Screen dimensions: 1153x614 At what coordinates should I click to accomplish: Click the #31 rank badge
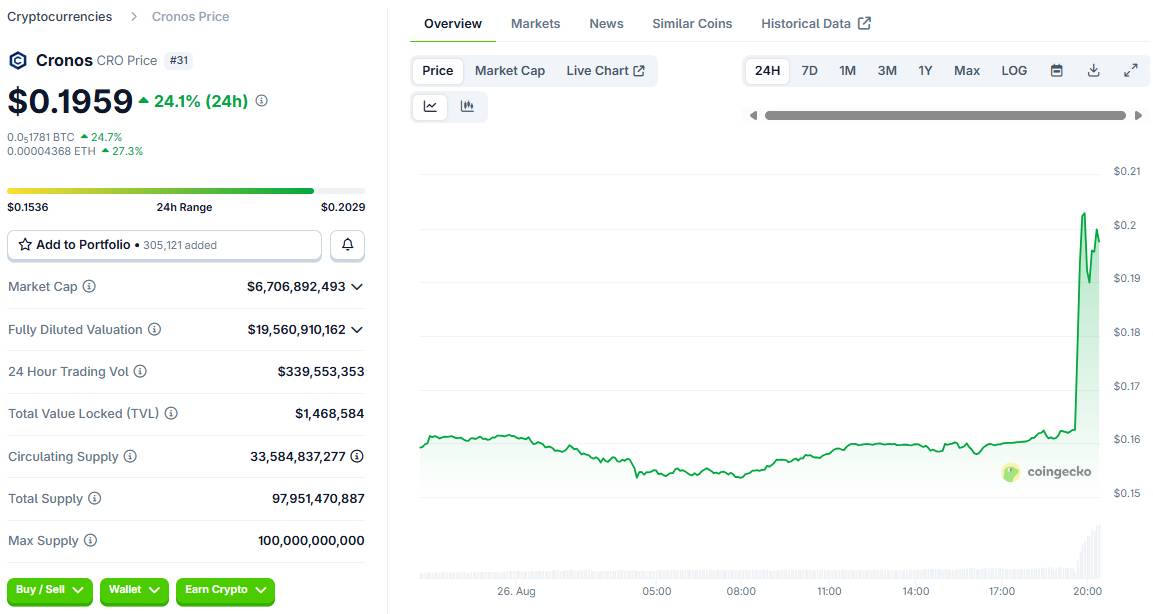click(x=179, y=60)
